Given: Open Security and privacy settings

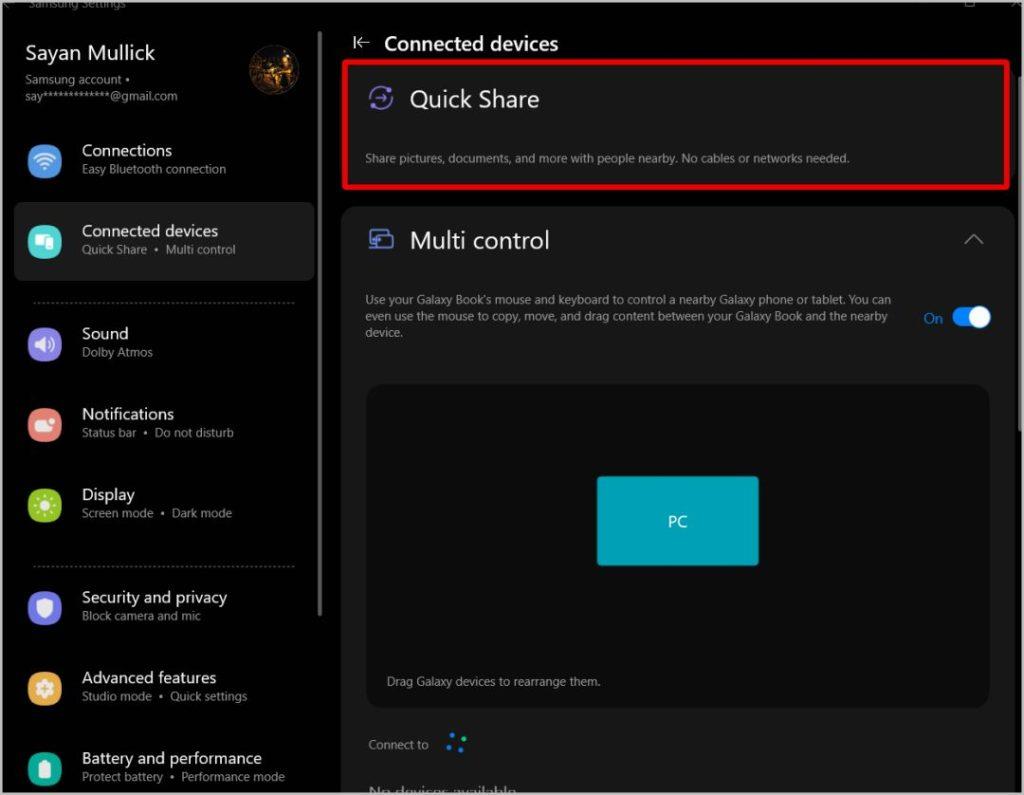Looking at the screenshot, I should pyautogui.click(x=164, y=608).
